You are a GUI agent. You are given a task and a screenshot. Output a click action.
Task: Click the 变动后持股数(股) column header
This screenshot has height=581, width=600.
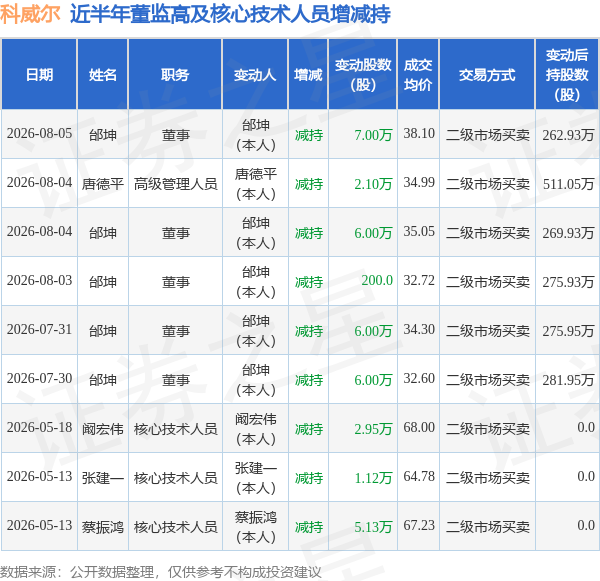[x=567, y=74]
